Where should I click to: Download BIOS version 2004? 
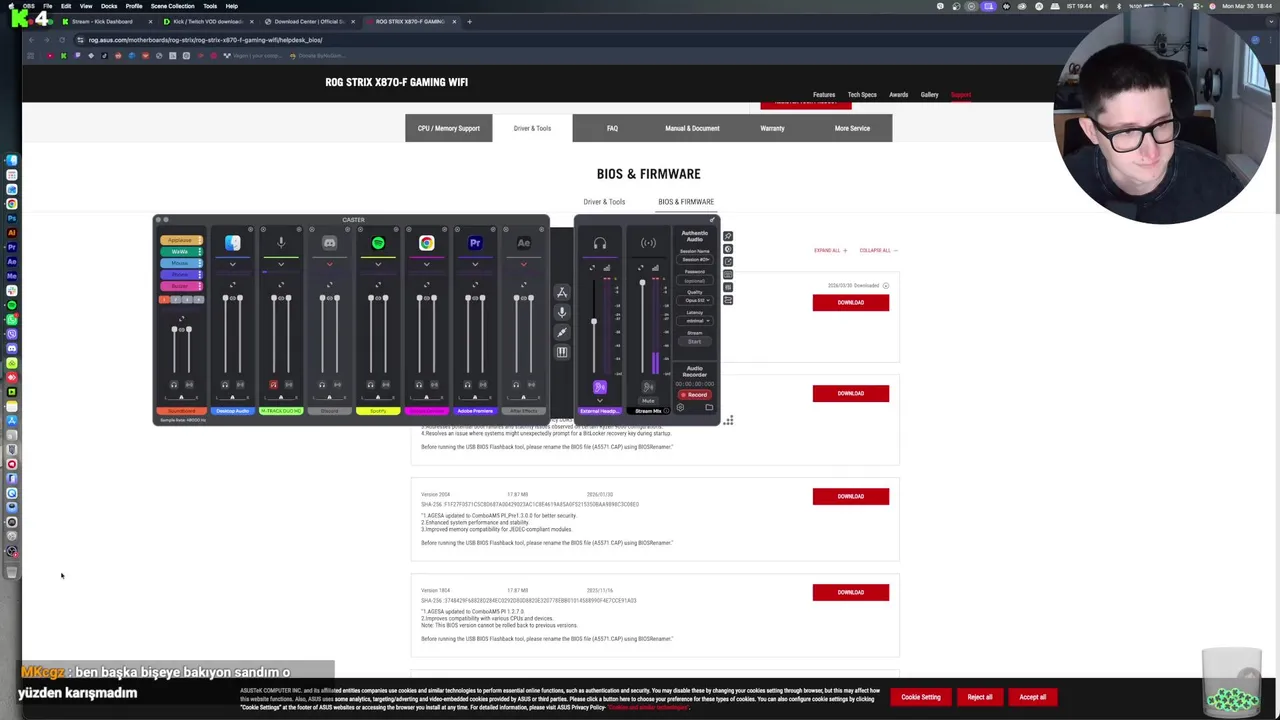(850, 496)
